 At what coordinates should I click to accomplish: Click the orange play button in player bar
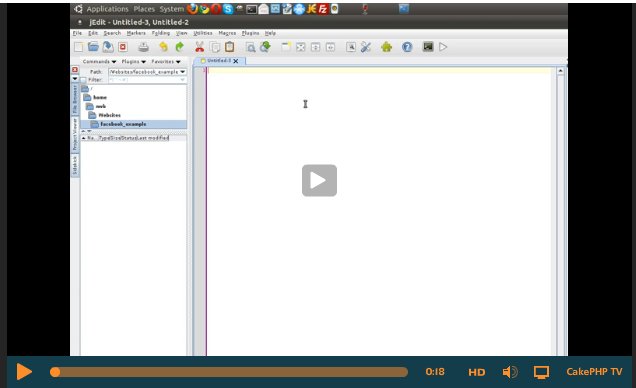pyautogui.click(x=24, y=372)
